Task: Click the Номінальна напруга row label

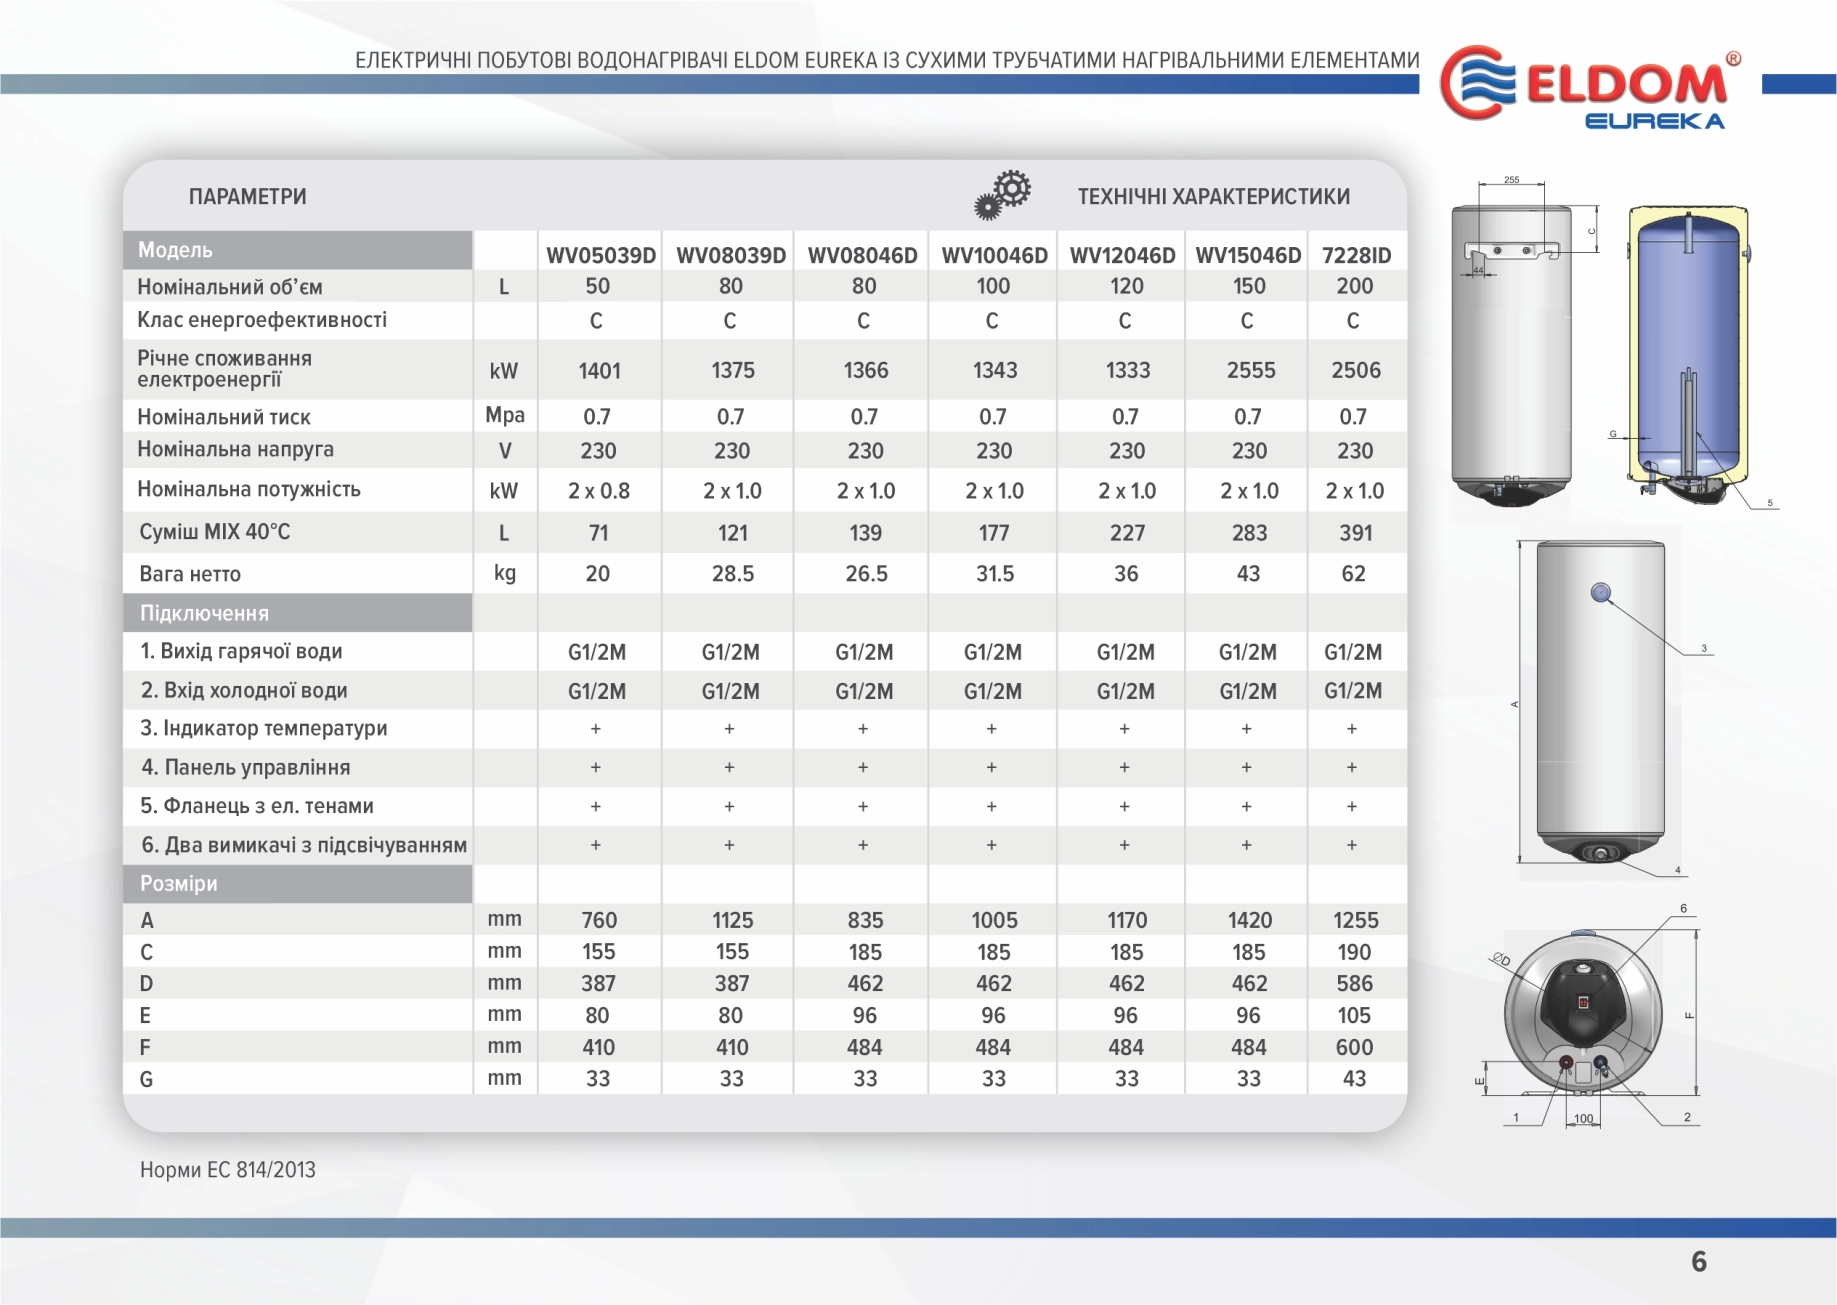Action: point(236,449)
